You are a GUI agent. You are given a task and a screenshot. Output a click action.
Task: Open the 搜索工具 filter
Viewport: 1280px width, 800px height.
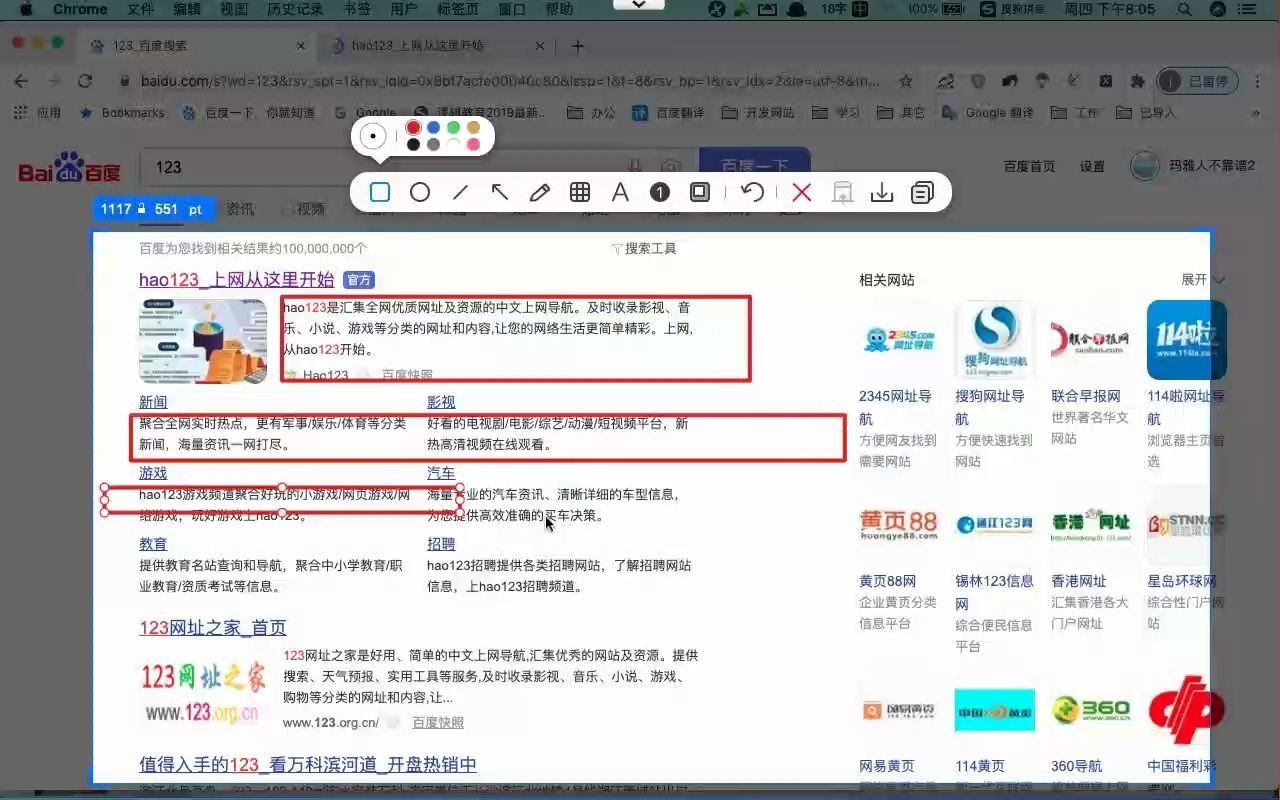(644, 248)
